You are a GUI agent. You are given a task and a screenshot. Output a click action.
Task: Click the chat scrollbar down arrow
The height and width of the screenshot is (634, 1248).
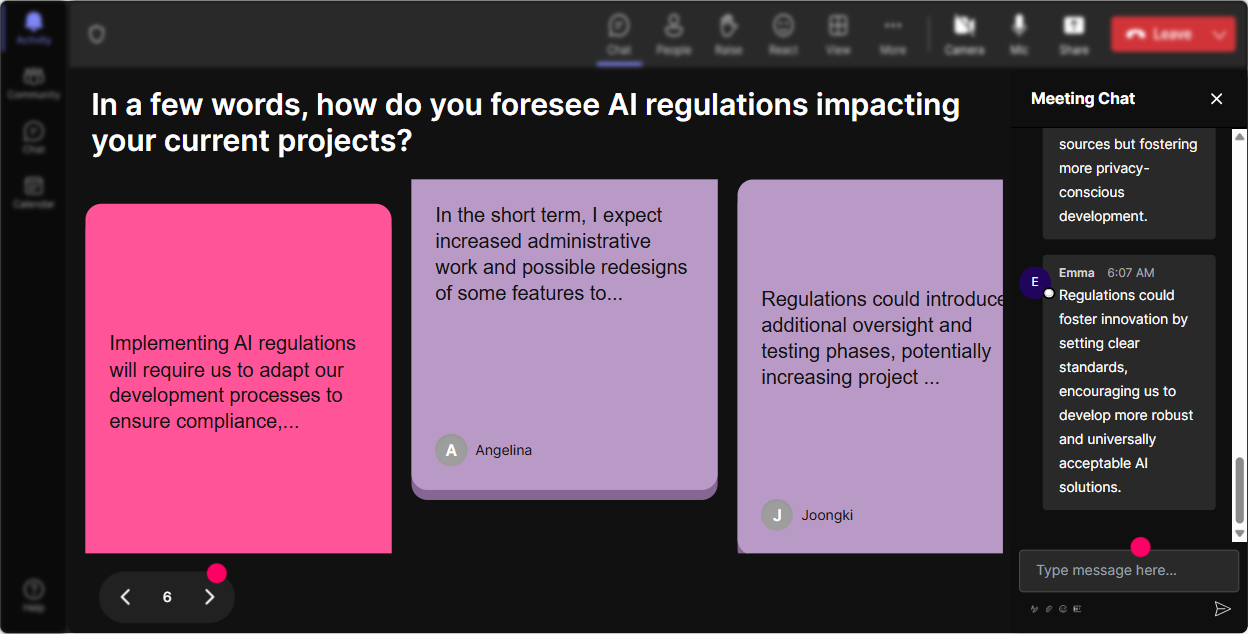pos(1240,534)
